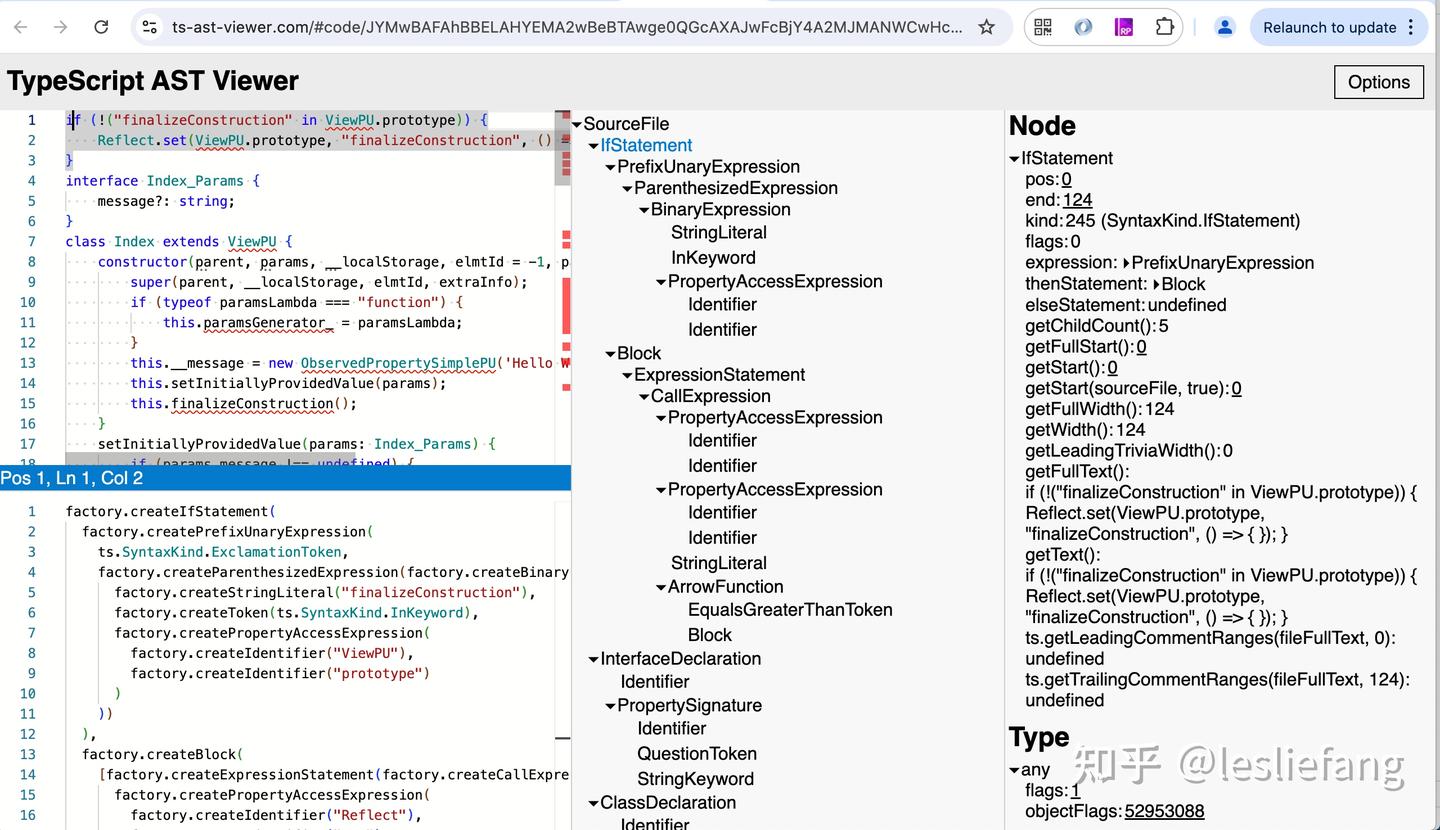Viewport: 1440px width, 830px height.
Task: Reload the current page
Action: [x=101, y=28]
